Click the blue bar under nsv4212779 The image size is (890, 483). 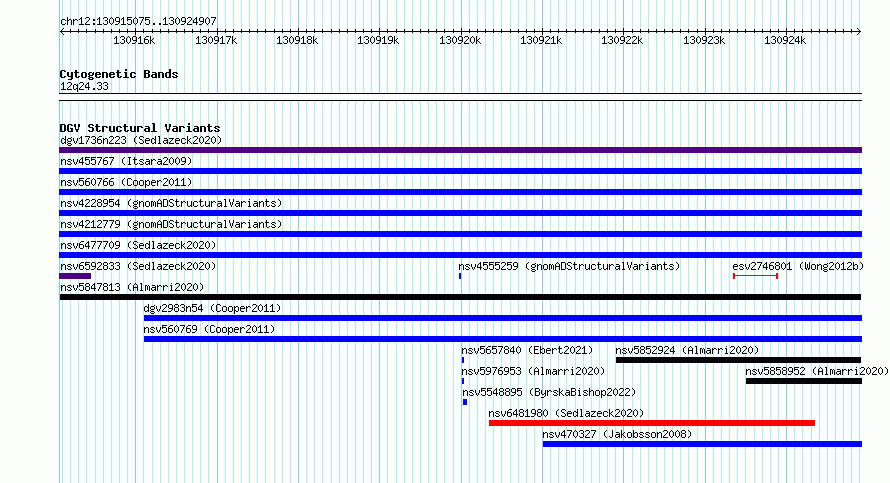click(460, 234)
